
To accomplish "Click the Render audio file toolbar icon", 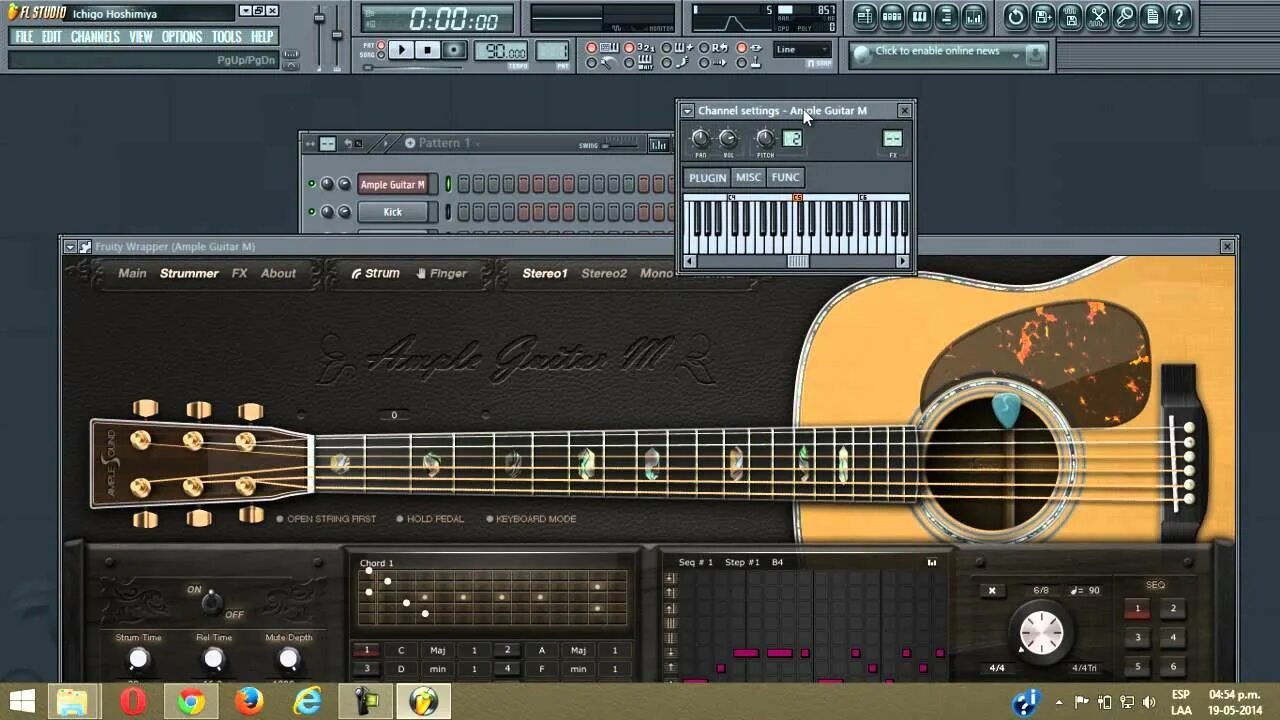I will pyautogui.click(x=1071, y=17).
